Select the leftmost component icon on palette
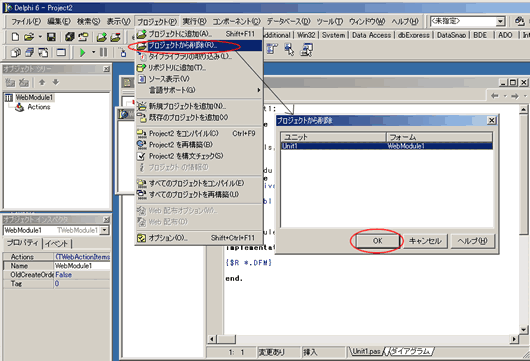 pyautogui.click(x=272, y=49)
